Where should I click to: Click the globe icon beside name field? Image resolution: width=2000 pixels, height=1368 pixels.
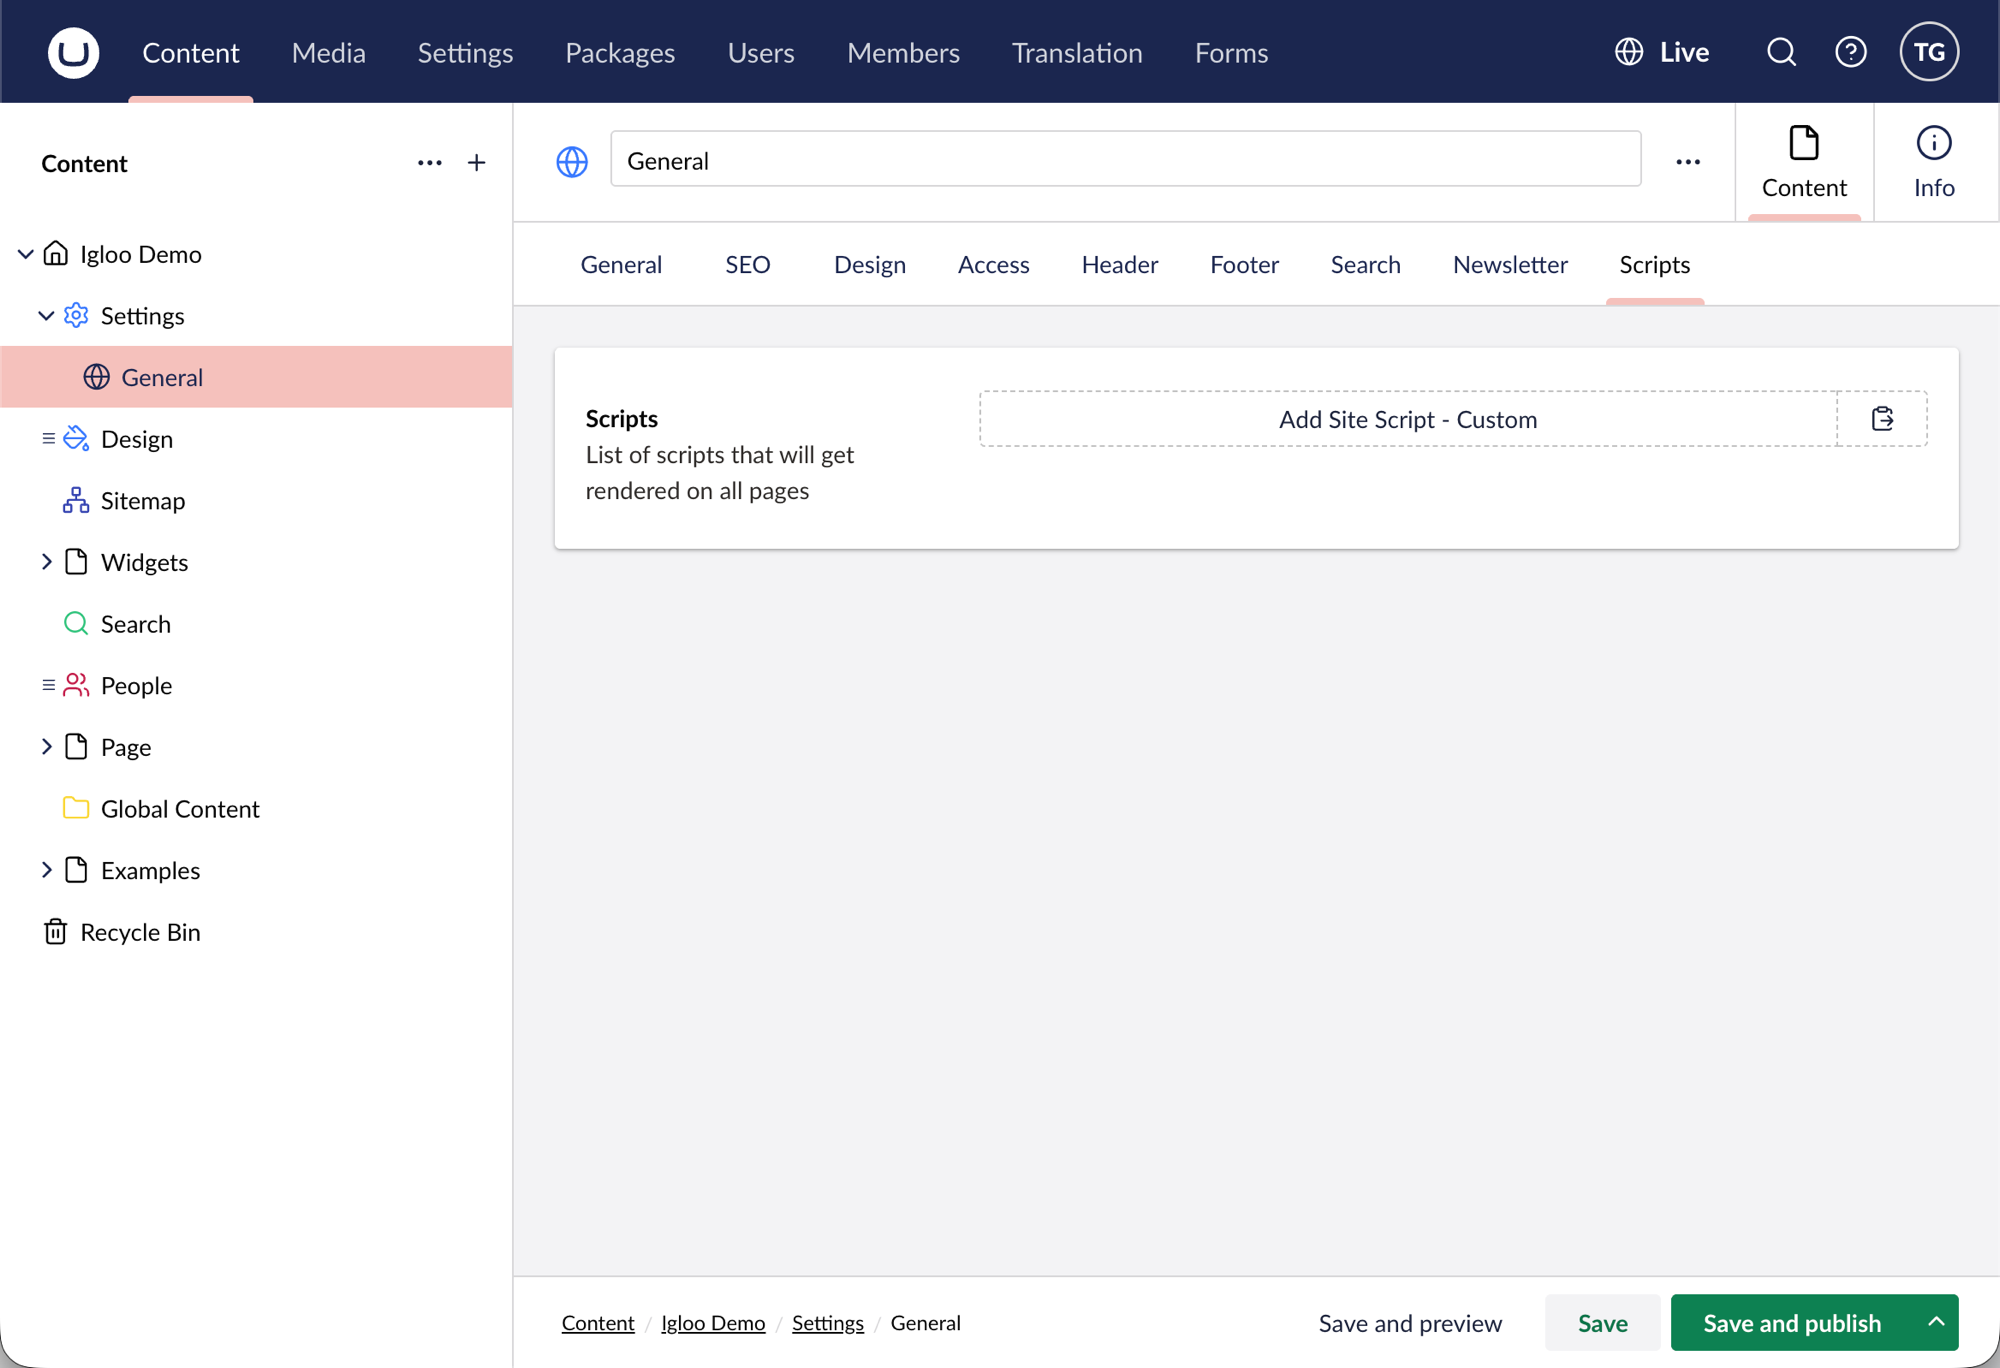(572, 161)
